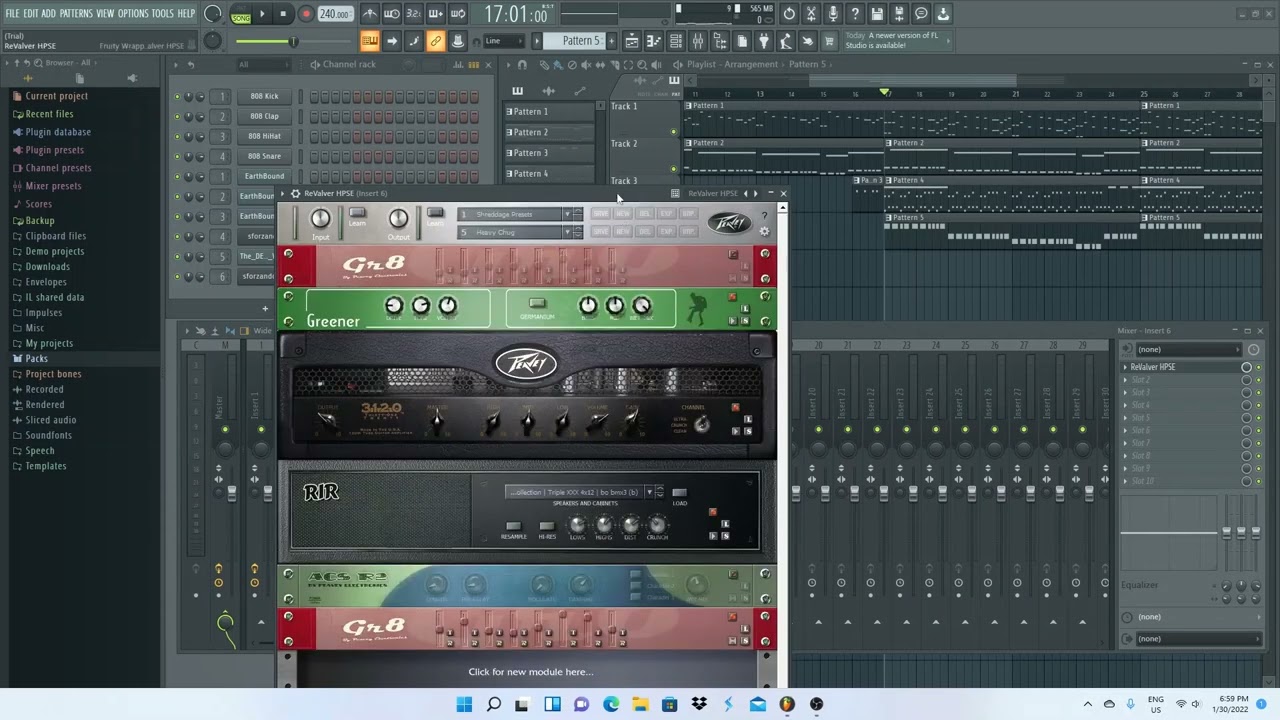The width and height of the screenshot is (1280, 720).
Task: Click the transport Stop button
Action: coord(283,14)
